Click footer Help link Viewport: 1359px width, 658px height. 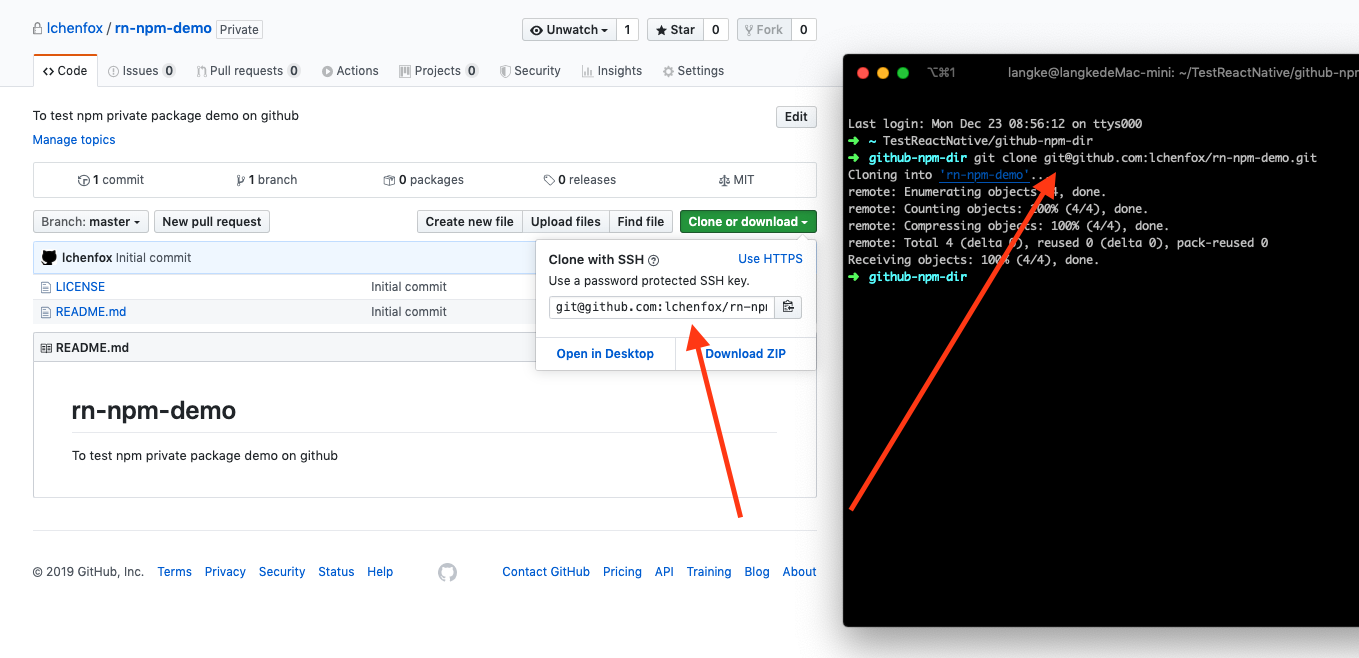tap(380, 572)
